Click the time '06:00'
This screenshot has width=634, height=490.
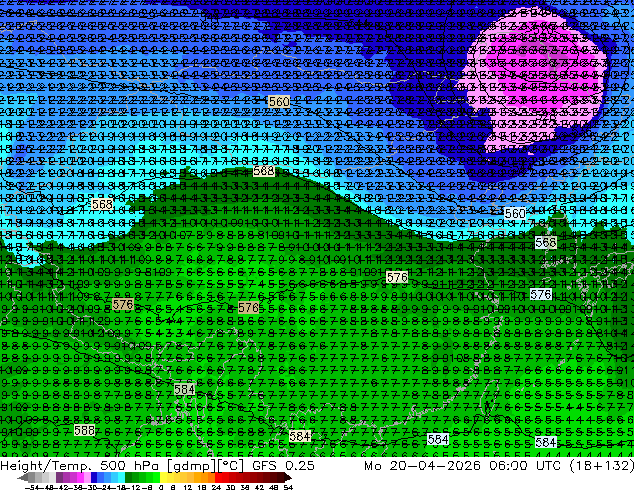tap(508, 465)
